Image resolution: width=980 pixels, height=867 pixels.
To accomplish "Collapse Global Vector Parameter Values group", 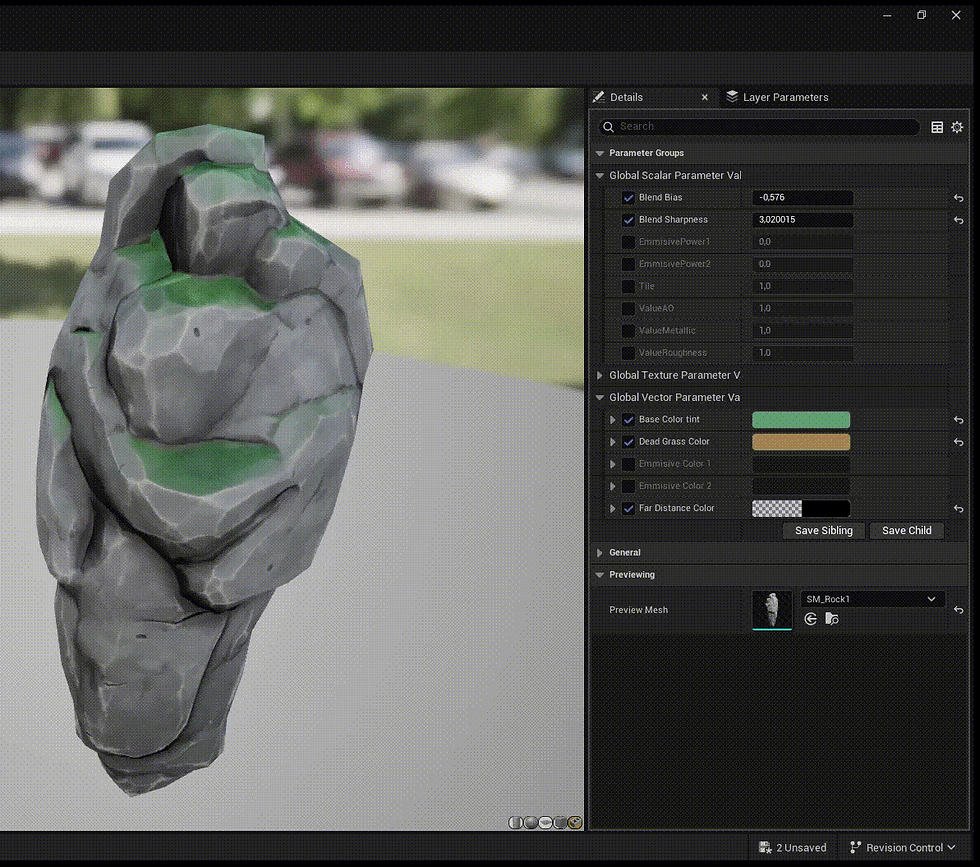I will click(x=600, y=398).
